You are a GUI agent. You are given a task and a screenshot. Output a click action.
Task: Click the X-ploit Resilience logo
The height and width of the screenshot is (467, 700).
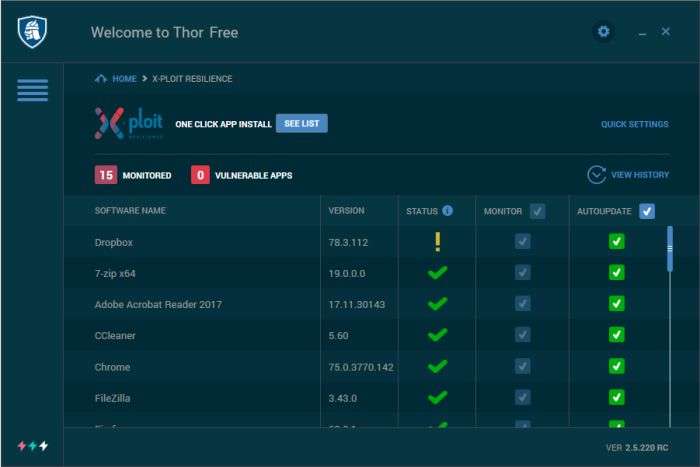coord(129,123)
